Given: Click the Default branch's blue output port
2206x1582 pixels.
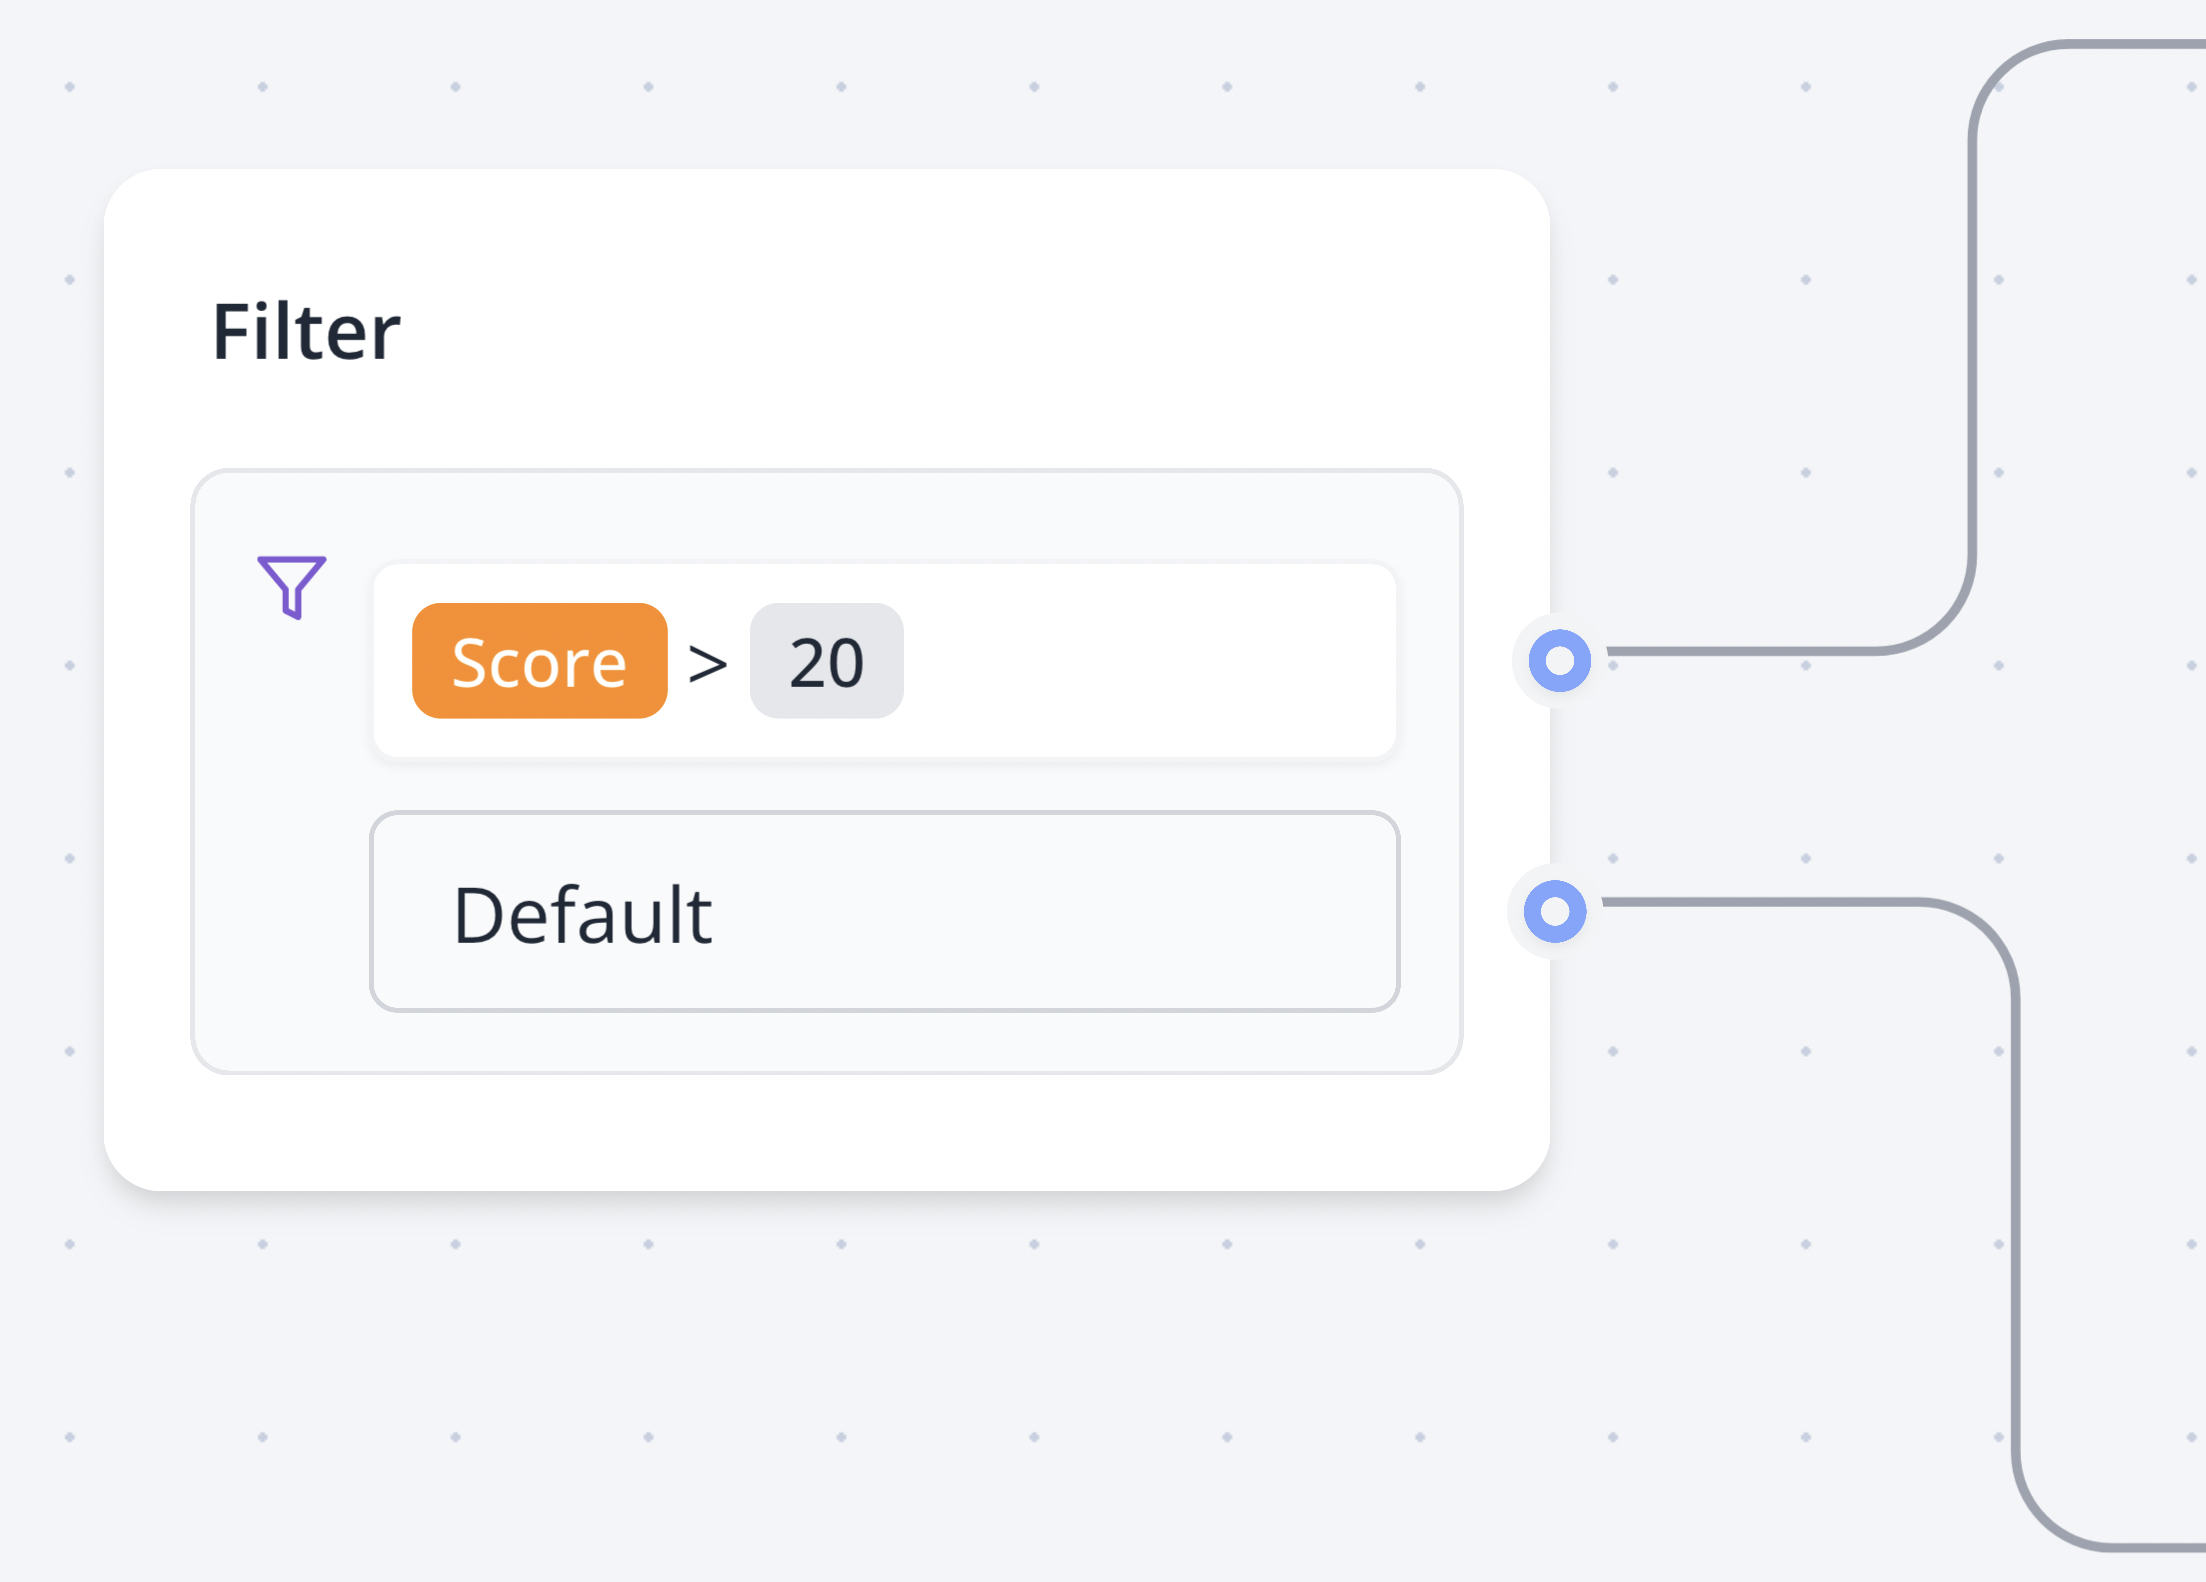Looking at the screenshot, I should 1554,911.
